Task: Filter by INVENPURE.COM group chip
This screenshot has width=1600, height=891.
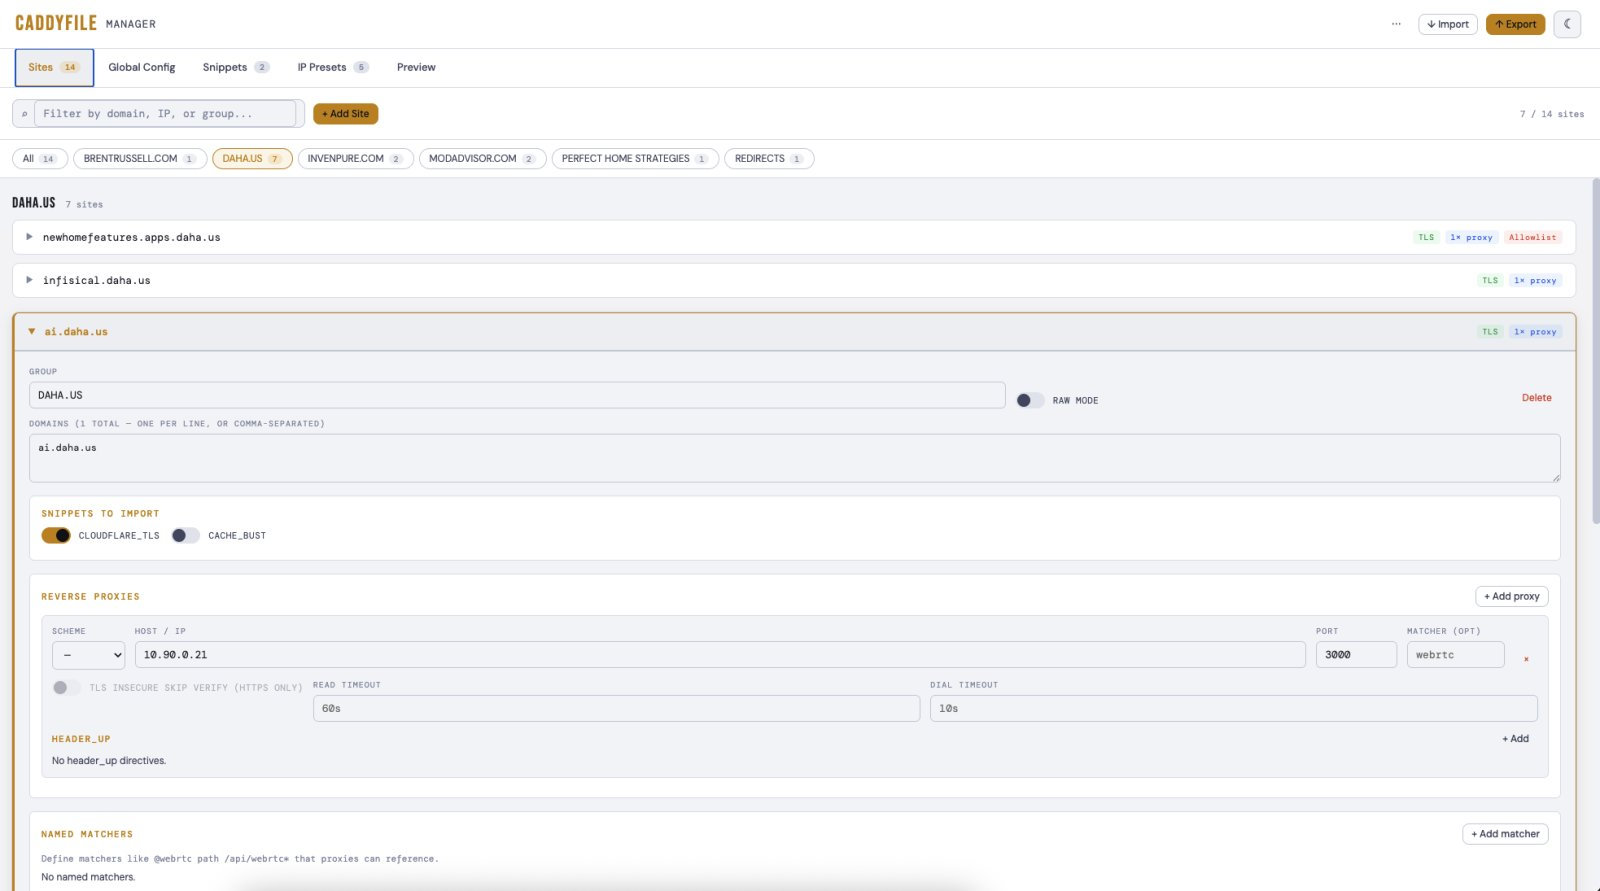Action: pyautogui.click(x=355, y=159)
